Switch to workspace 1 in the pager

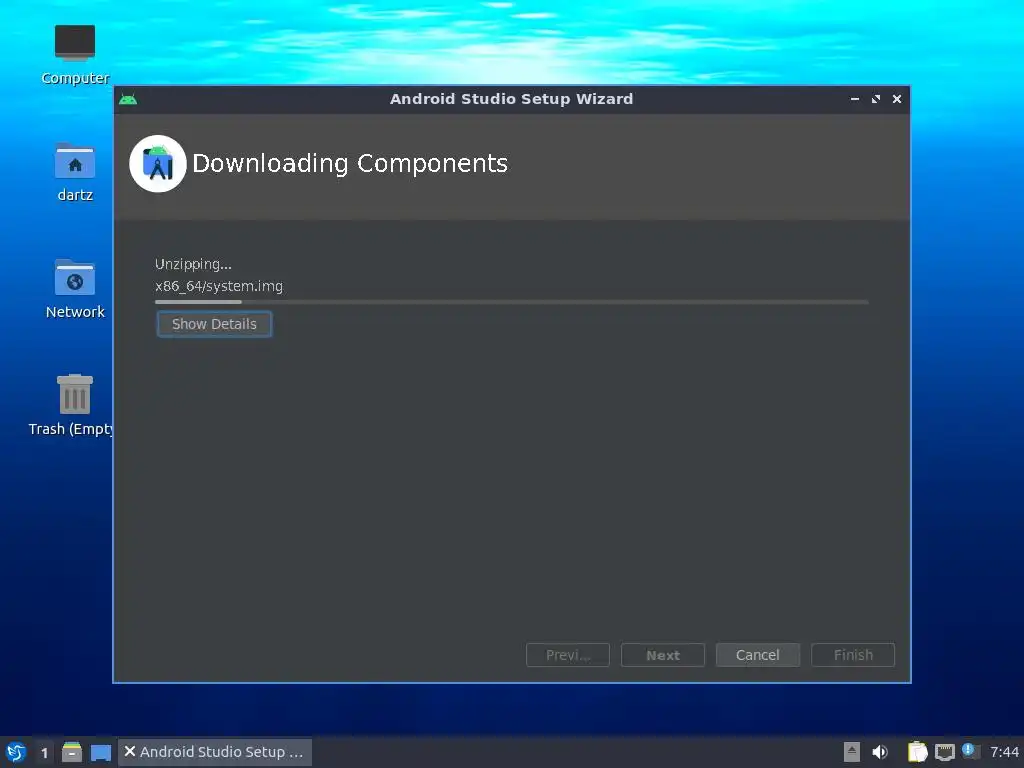click(x=44, y=753)
